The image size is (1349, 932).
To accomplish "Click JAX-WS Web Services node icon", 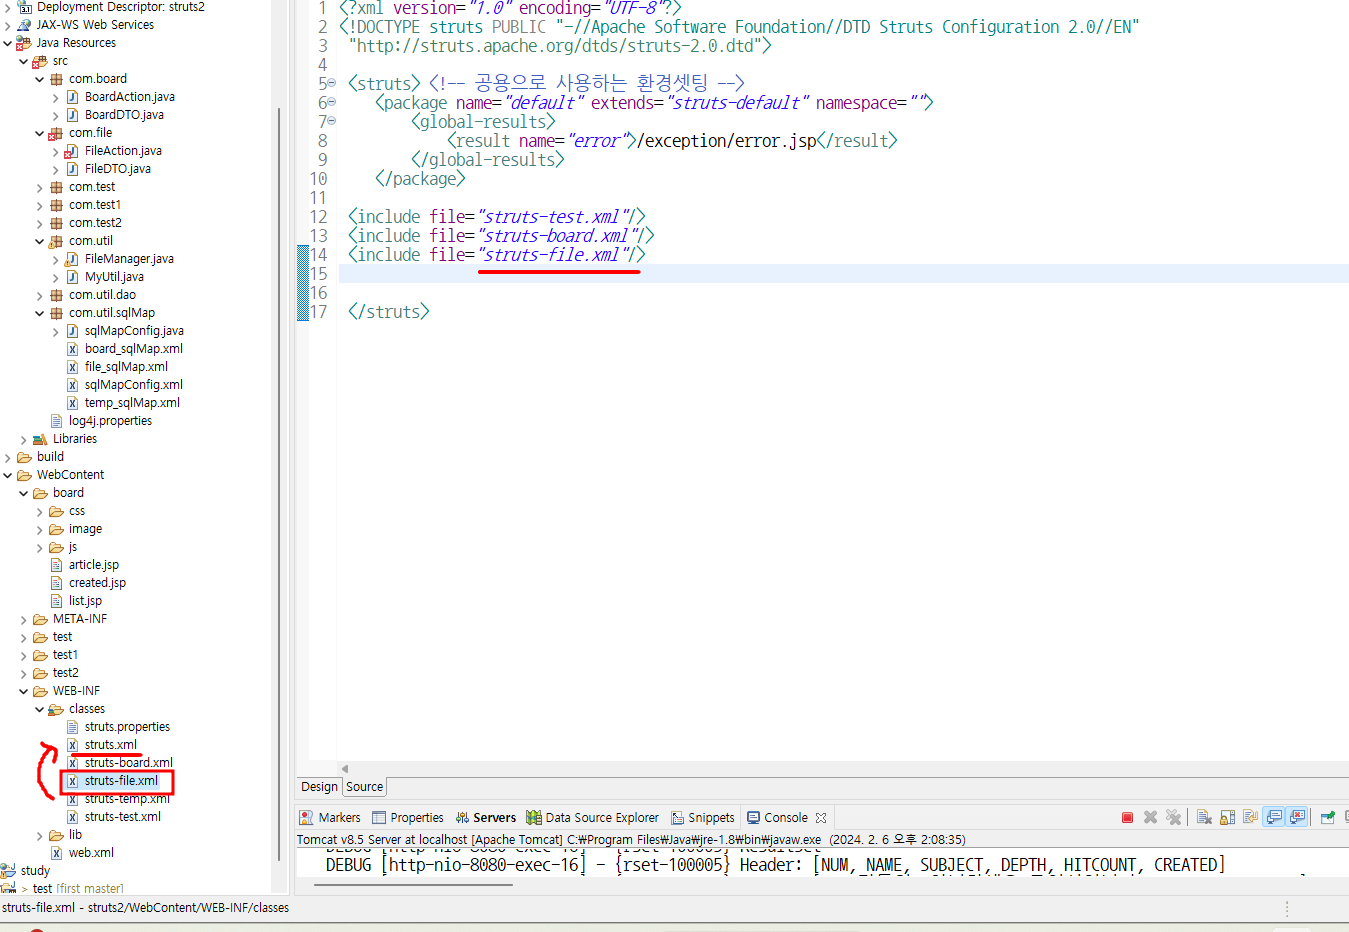I will point(24,25).
